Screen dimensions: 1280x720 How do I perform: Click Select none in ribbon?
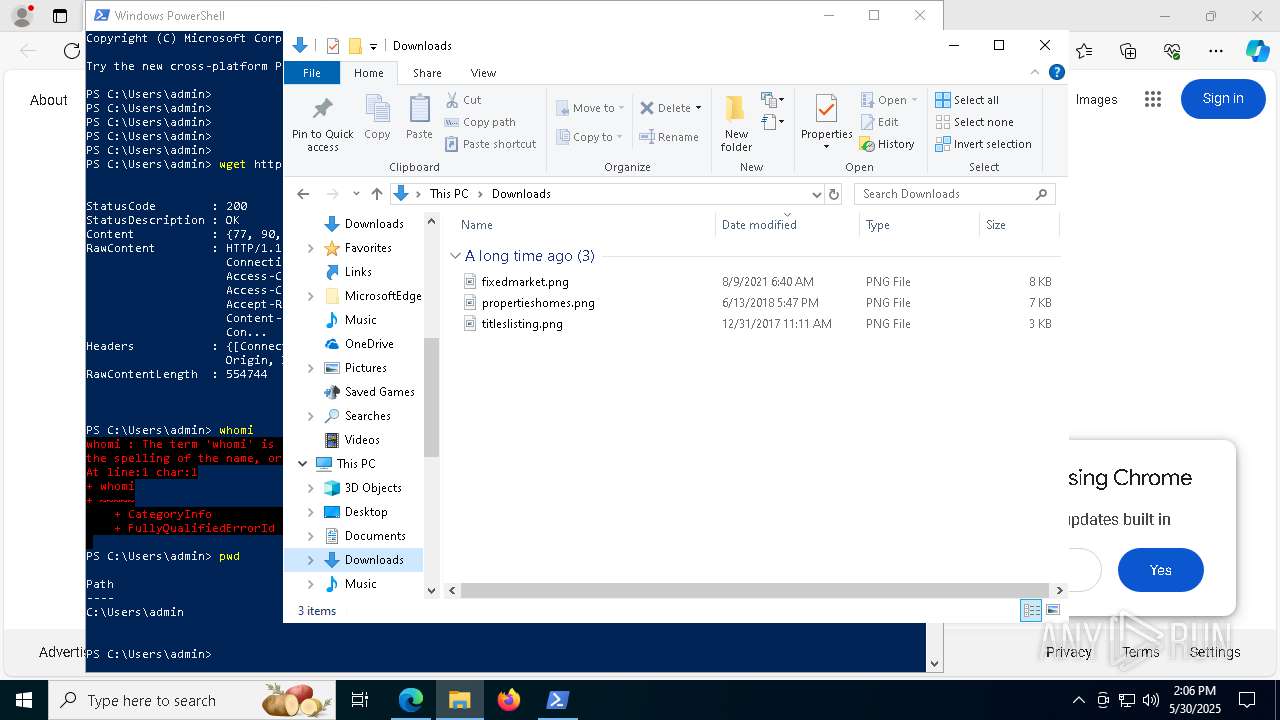coord(975,122)
